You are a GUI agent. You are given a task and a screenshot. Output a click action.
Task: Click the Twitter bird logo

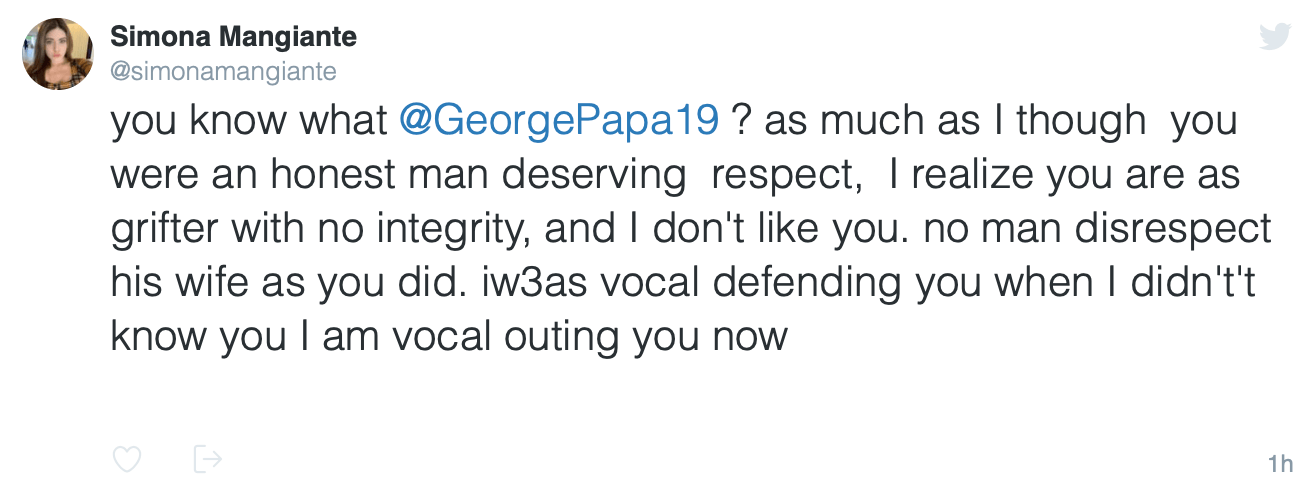tap(1274, 38)
